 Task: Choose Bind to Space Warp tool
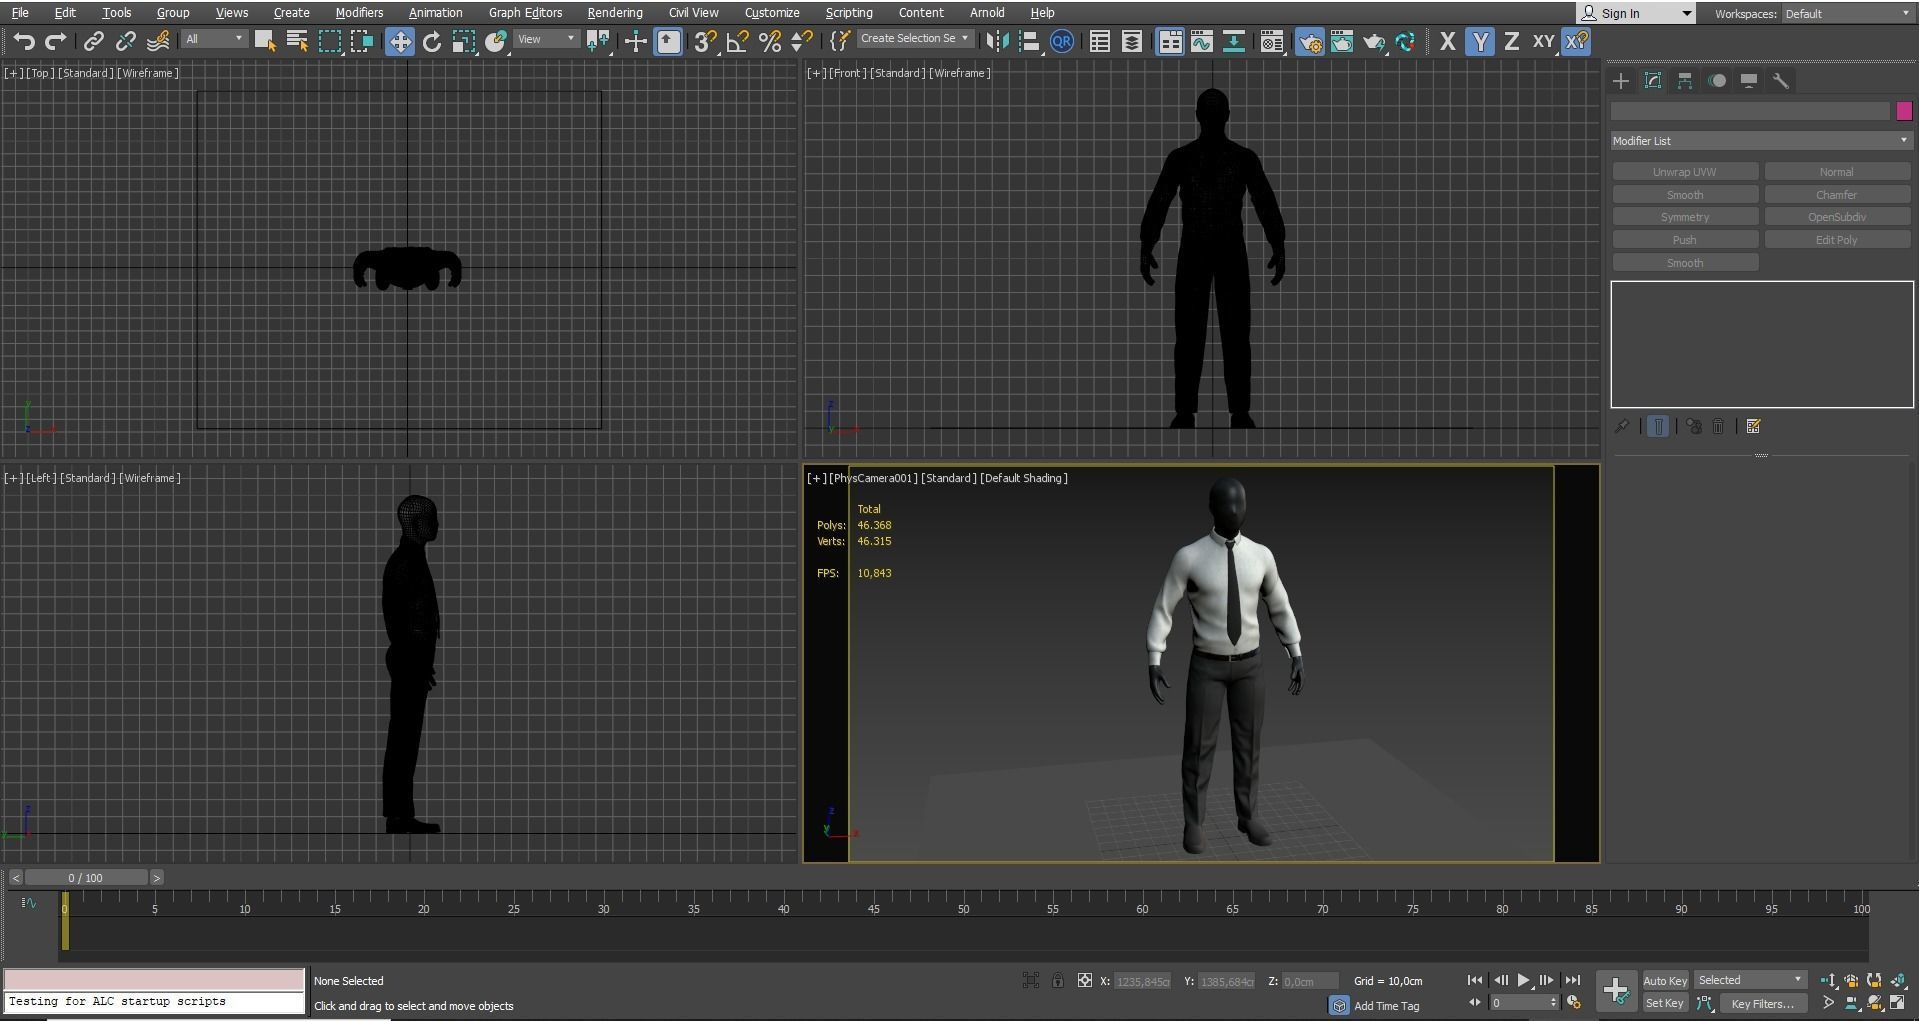157,41
